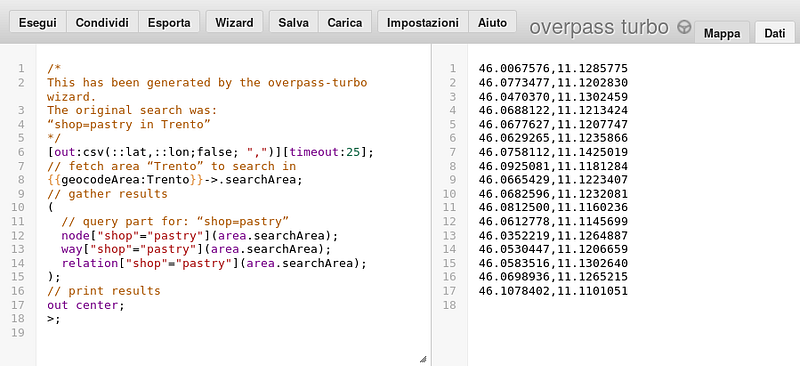Click result 46.0688122,11.1213424

(x=553, y=110)
